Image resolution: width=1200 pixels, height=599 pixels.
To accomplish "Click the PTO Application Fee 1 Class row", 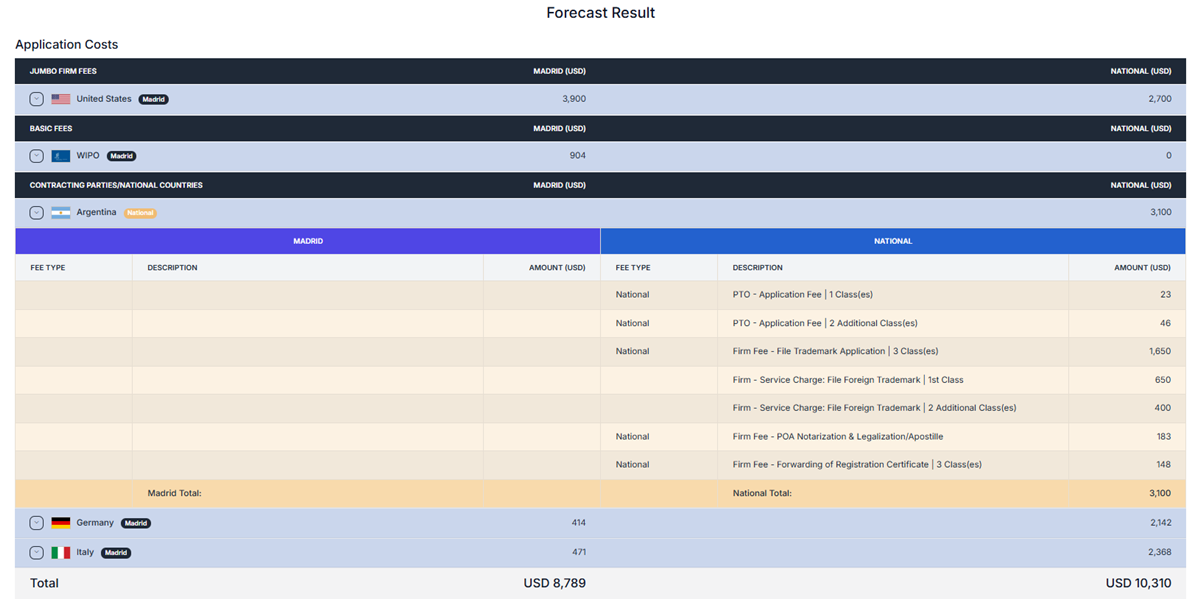I will 788,295.
